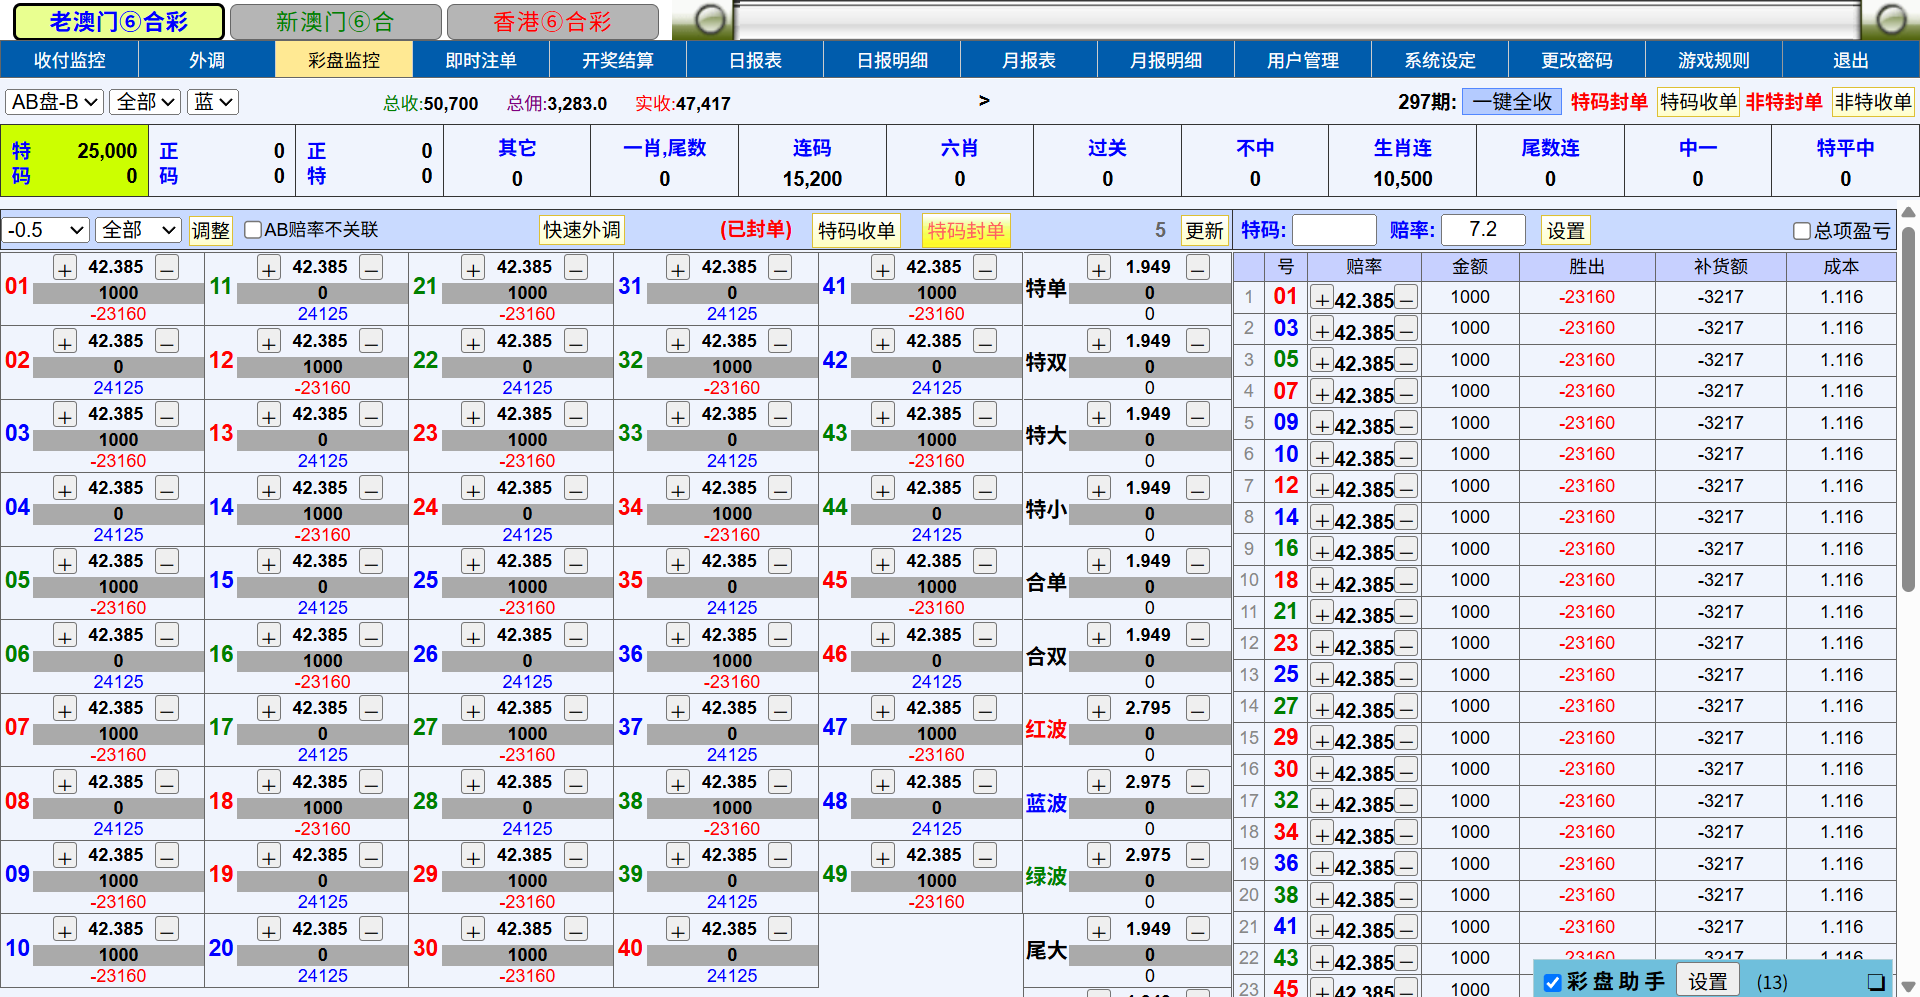Decrease odds for 红波 with minus icon
This screenshot has height=997, width=1920.
(1197, 709)
